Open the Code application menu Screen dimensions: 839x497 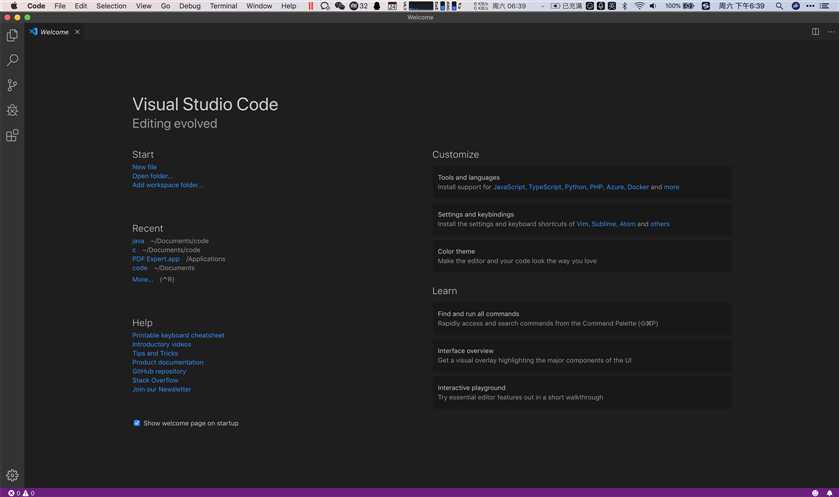tap(36, 6)
